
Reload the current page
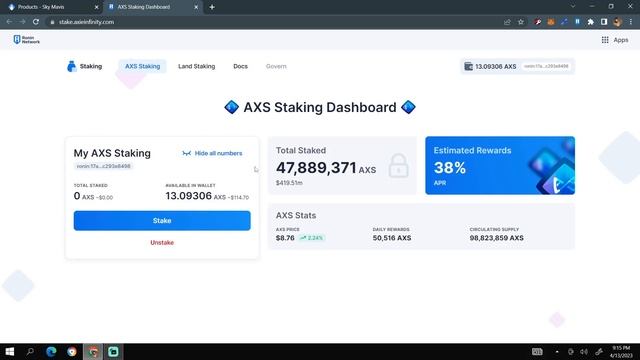(x=36, y=22)
